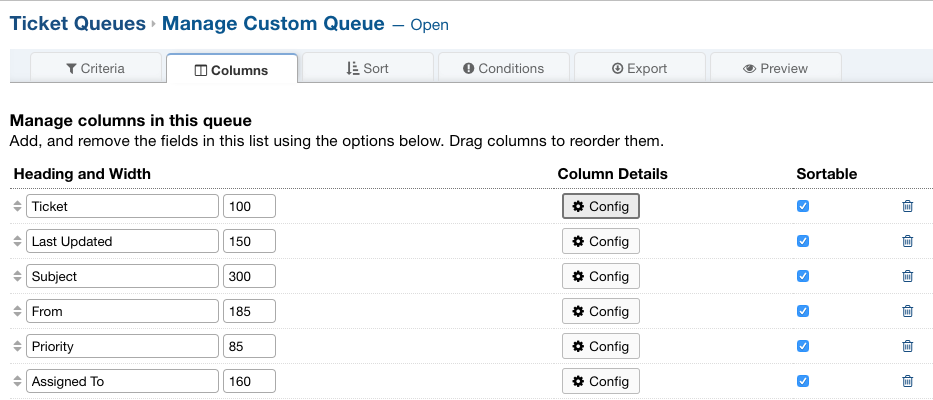This screenshot has height=400, width=933.
Task: Toggle Sortable checkbox for Subject column
Action: coord(803,276)
